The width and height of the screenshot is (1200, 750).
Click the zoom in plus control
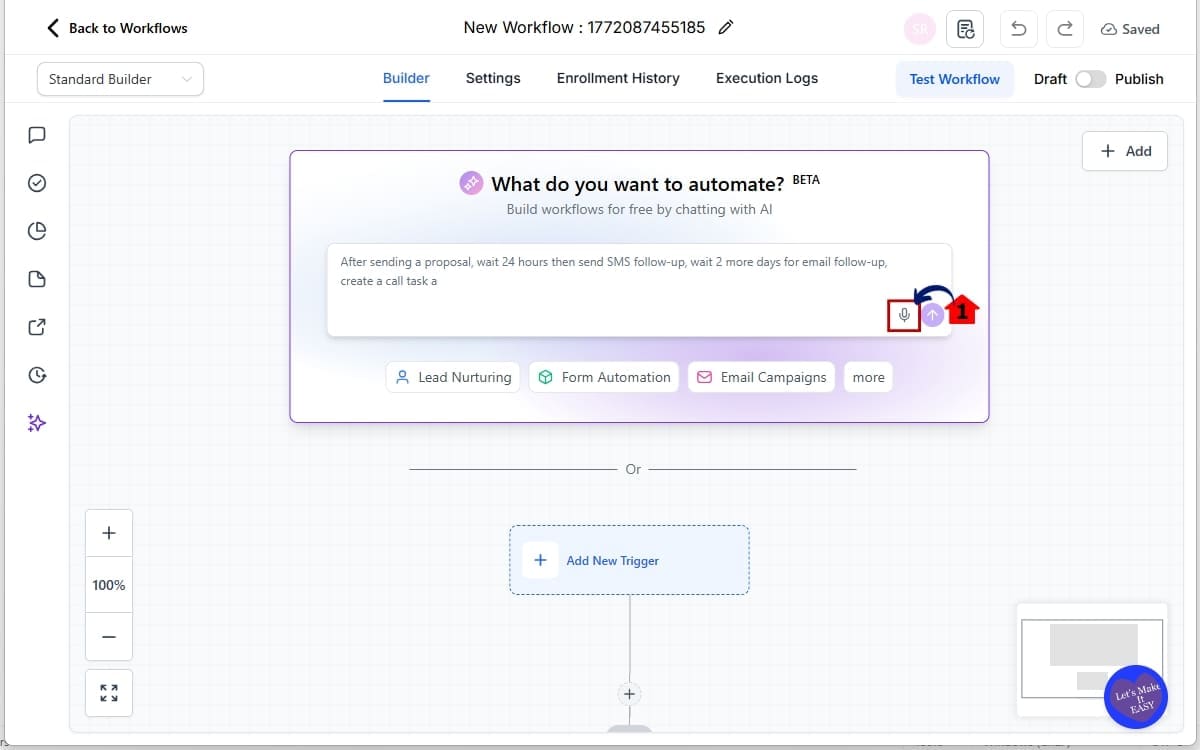click(x=108, y=532)
